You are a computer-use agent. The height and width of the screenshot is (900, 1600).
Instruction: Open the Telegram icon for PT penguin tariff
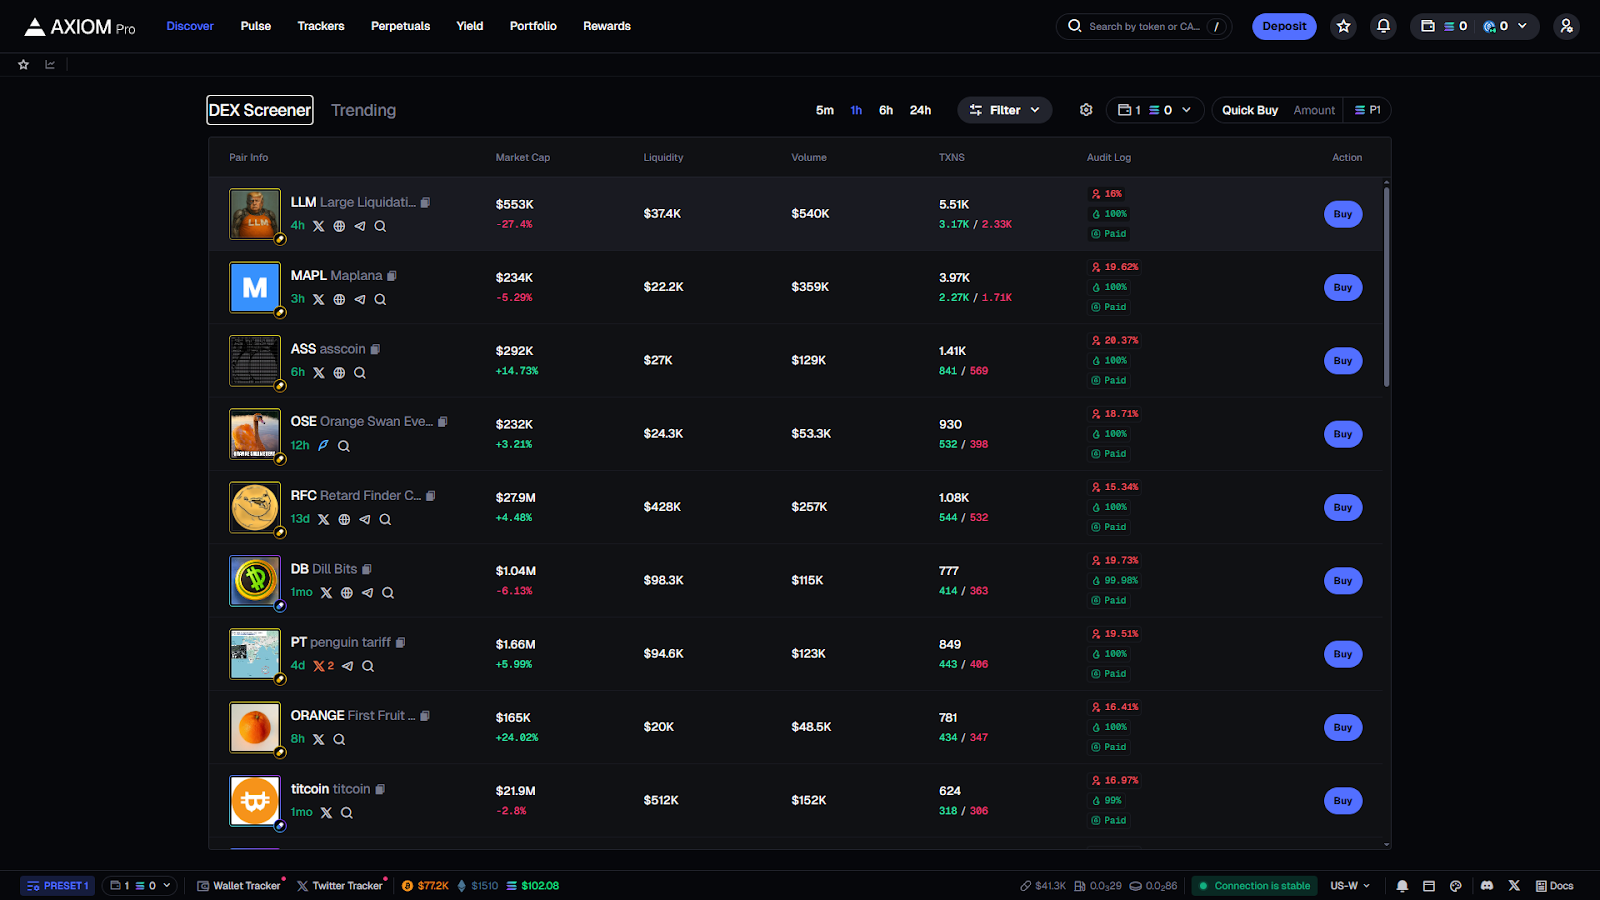click(x=347, y=666)
